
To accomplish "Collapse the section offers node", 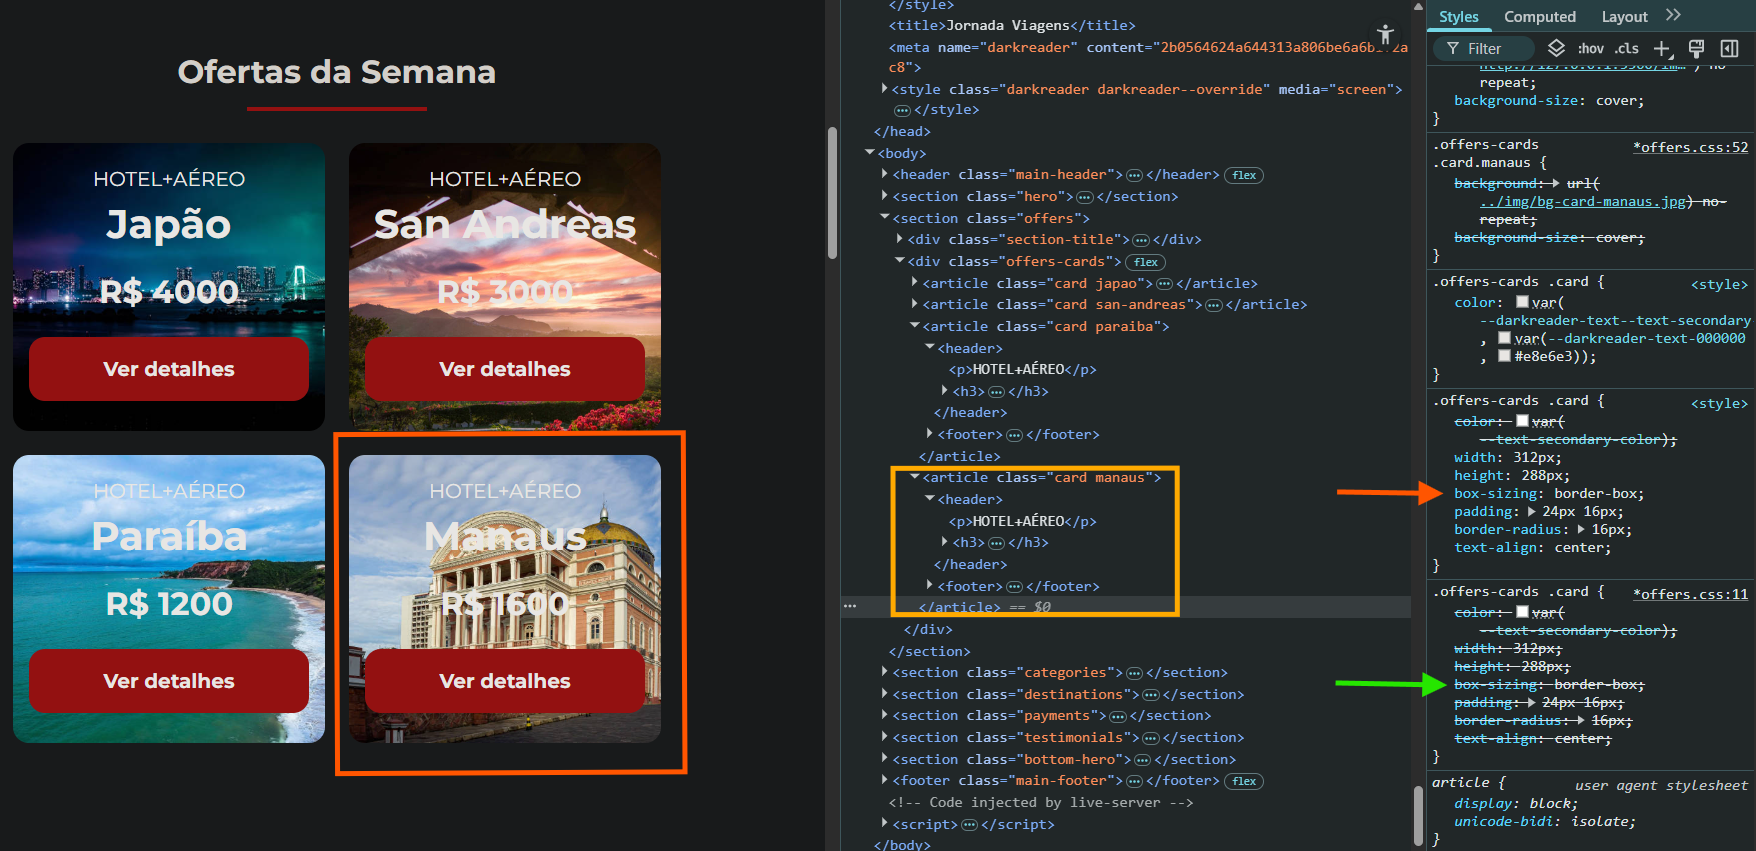I will pyautogui.click(x=885, y=217).
